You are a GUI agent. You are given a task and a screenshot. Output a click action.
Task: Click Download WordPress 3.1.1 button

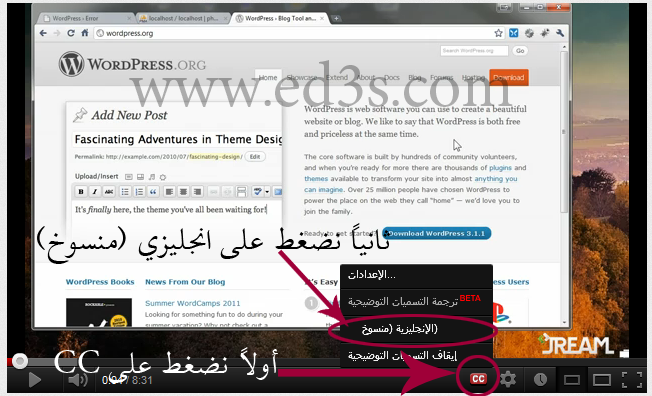coord(436,233)
